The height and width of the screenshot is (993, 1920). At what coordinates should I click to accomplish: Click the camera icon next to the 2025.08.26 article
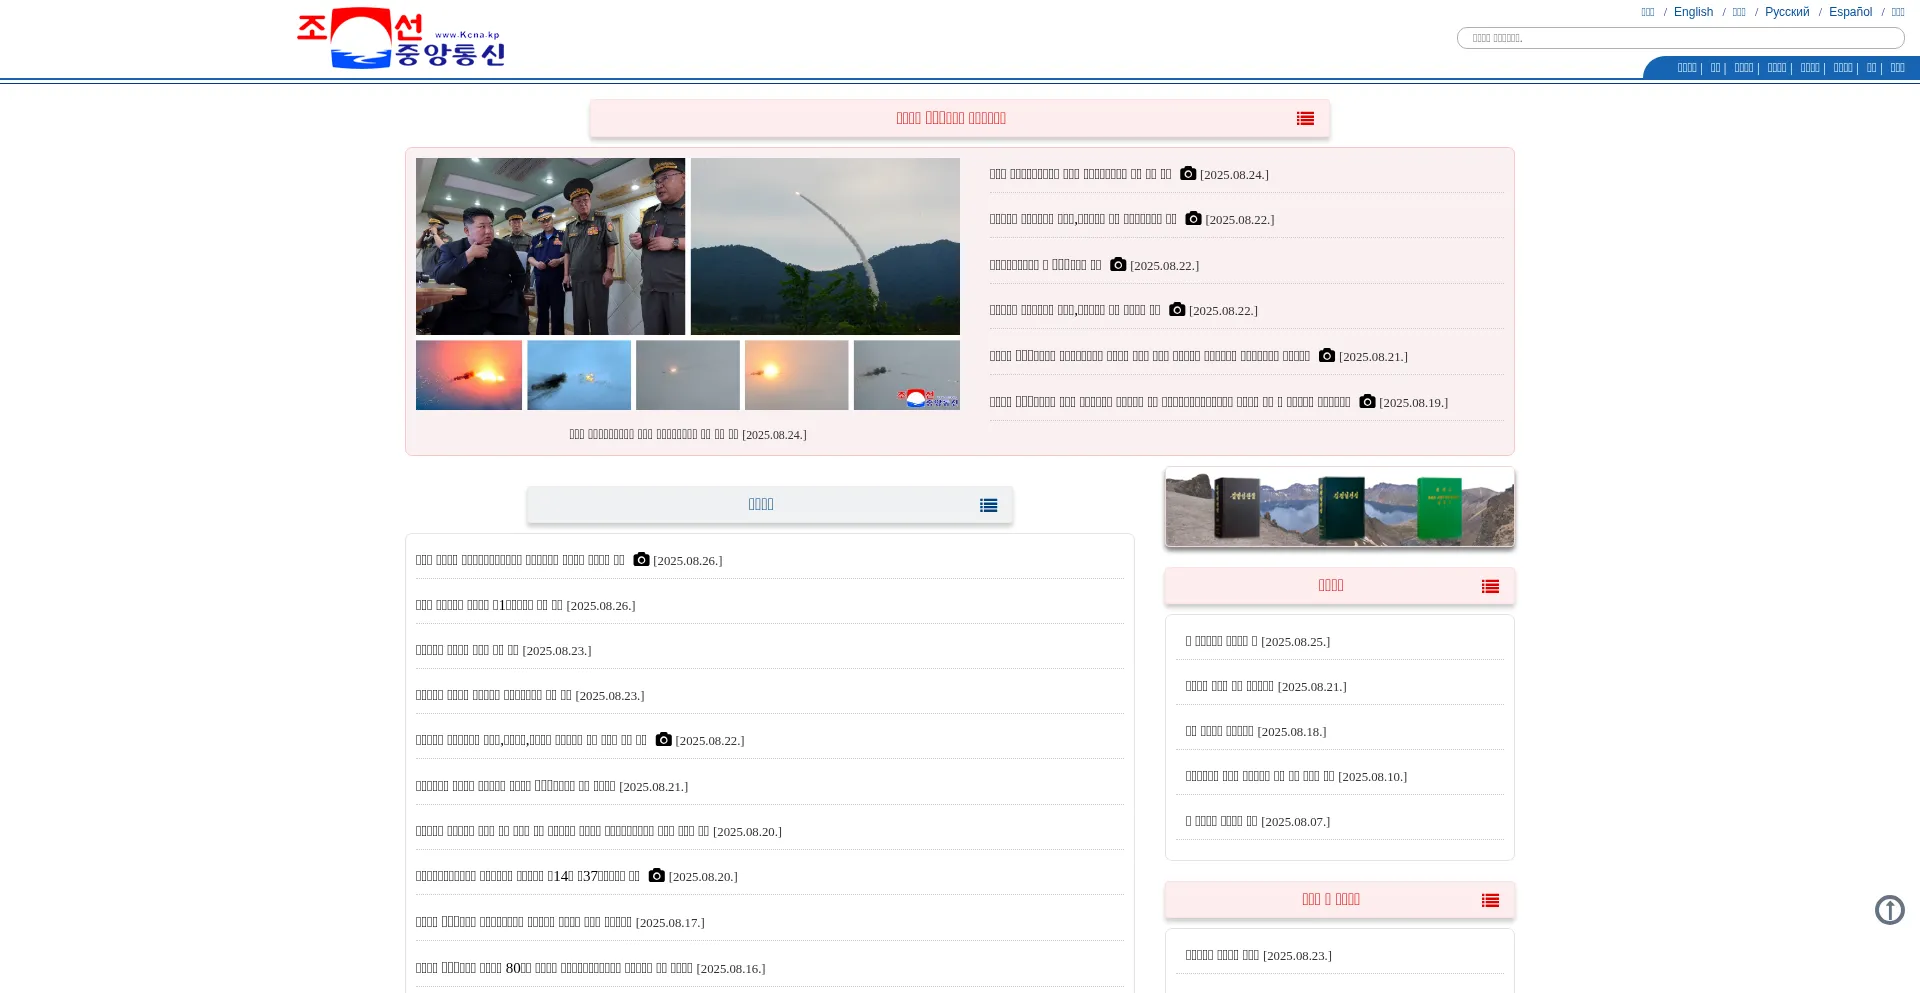(641, 559)
